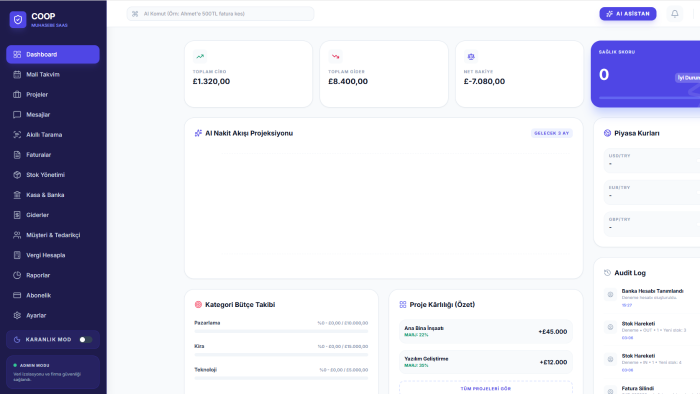Viewport: 700px width, 394px height.
Task: Click the Admin Modu status box
Action: tap(53, 372)
